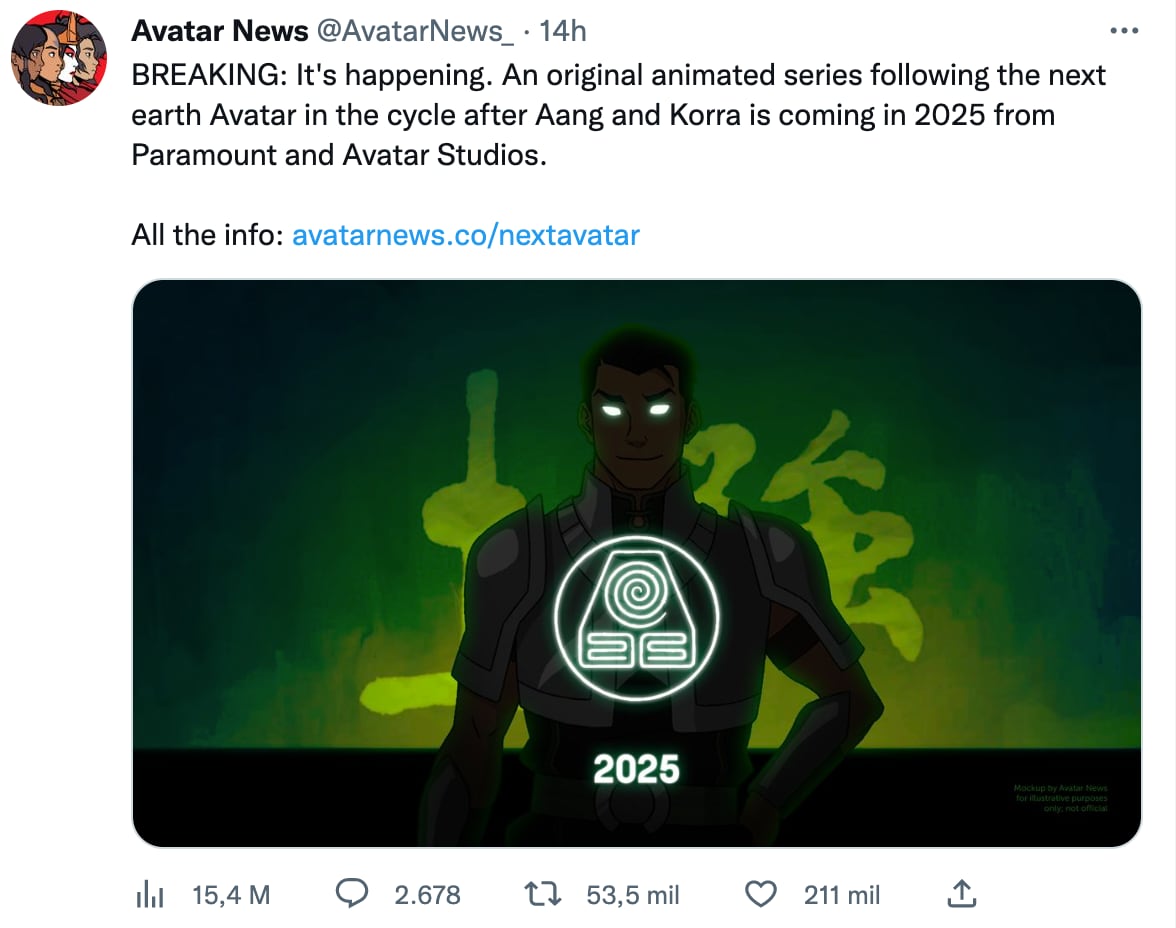Click the 53,5 mil retweets count
Image resolution: width=1176 pixels, height=928 pixels.
click(x=633, y=894)
